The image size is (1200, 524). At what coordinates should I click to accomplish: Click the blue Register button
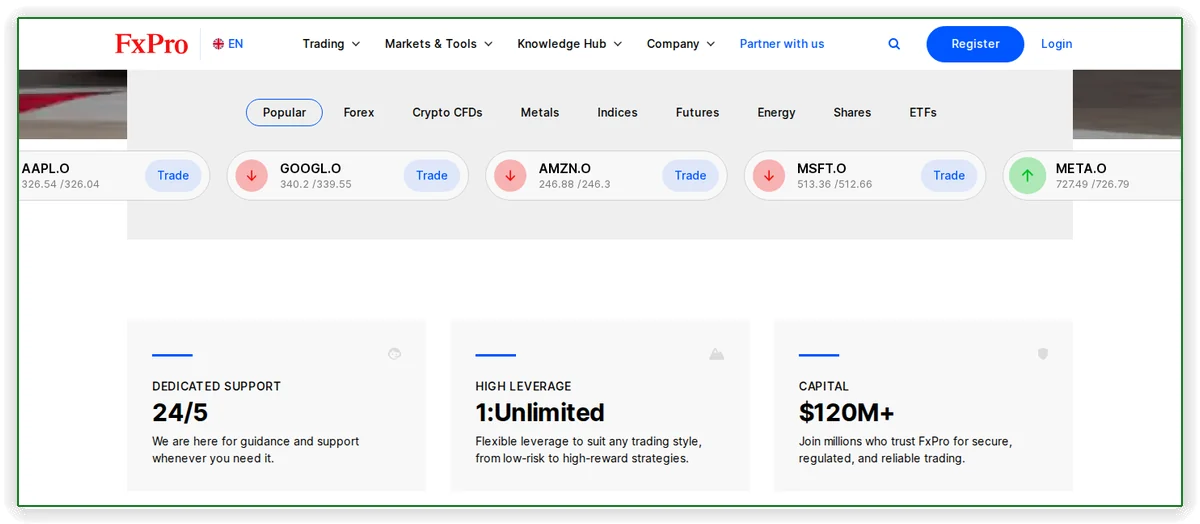coord(975,44)
